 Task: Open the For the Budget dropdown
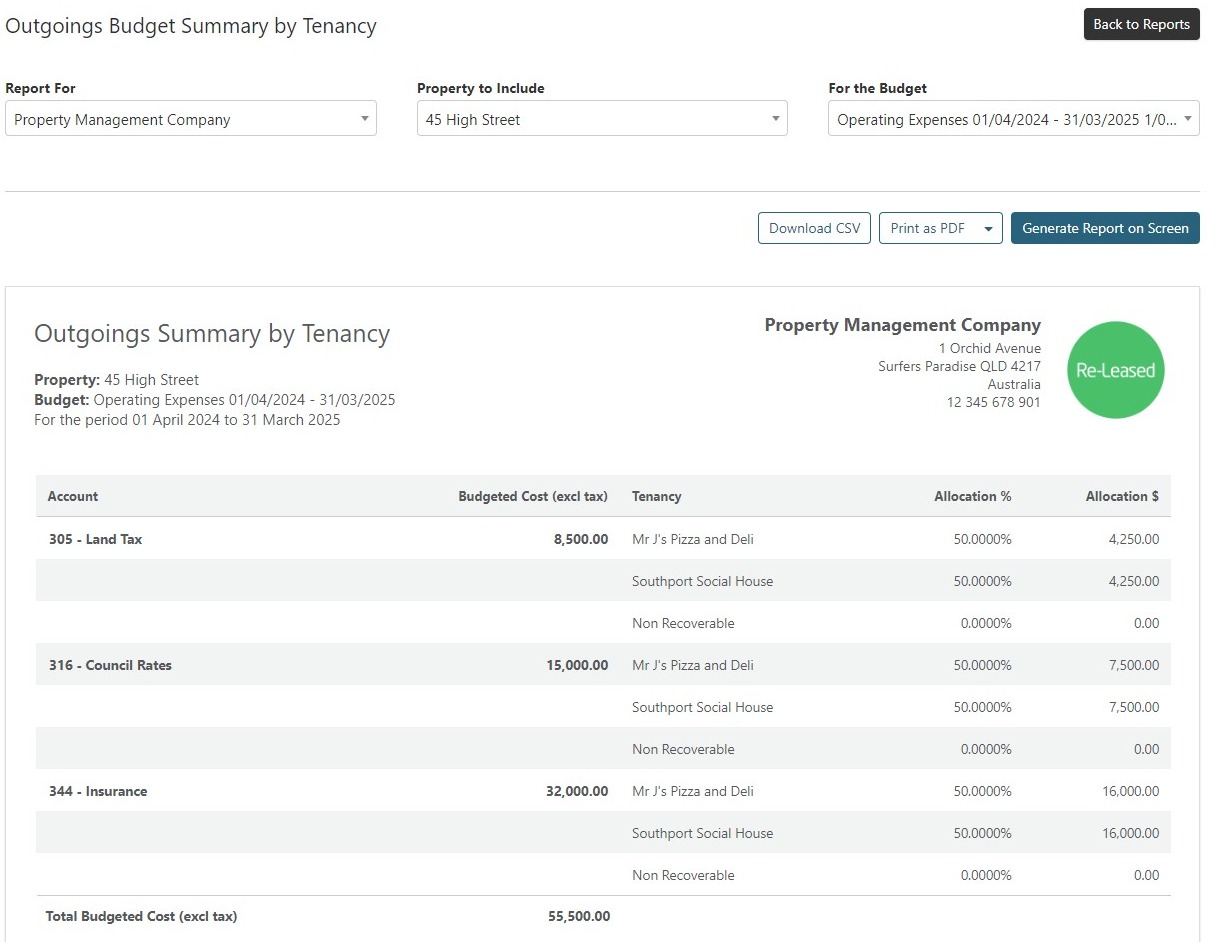pos(1014,119)
